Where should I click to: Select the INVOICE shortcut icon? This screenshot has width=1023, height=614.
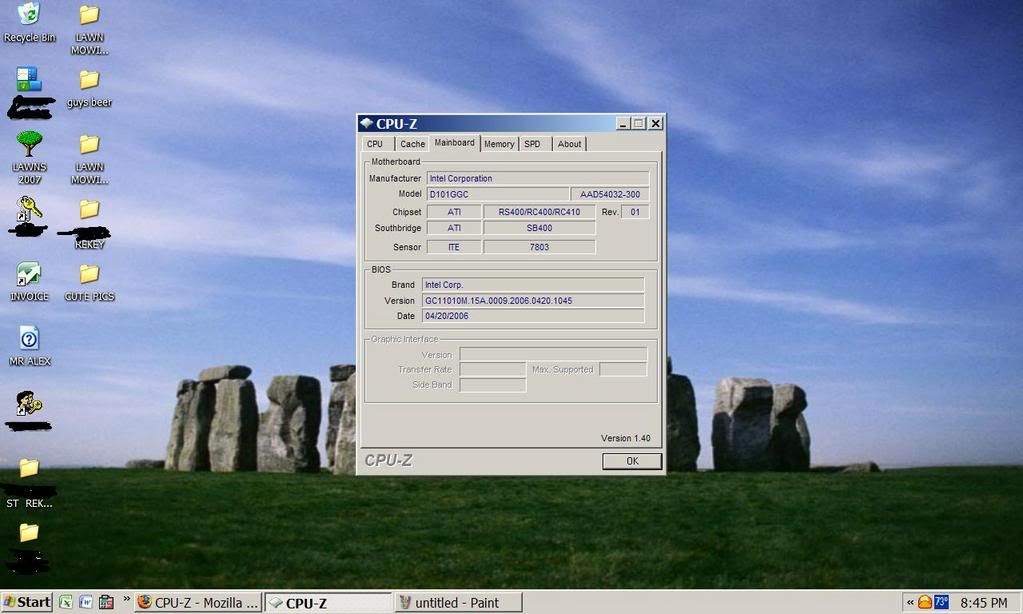[29, 281]
